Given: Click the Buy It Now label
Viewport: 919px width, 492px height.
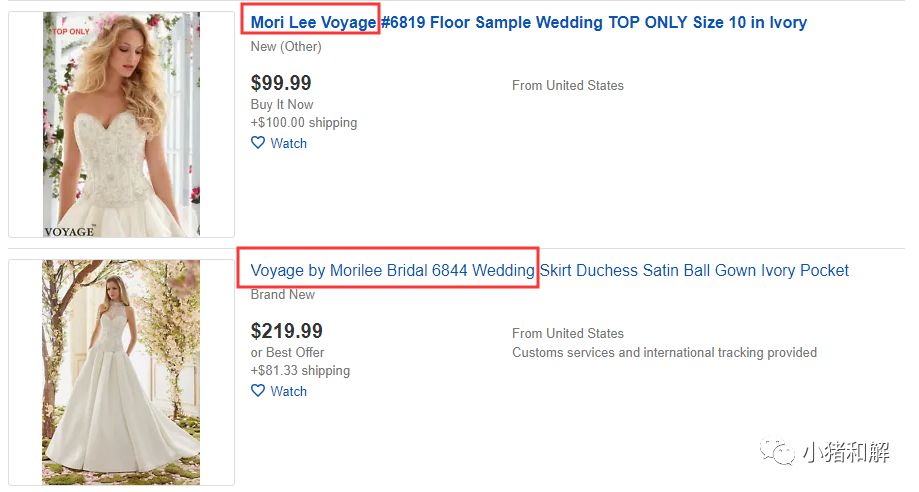Looking at the screenshot, I should click(x=282, y=104).
